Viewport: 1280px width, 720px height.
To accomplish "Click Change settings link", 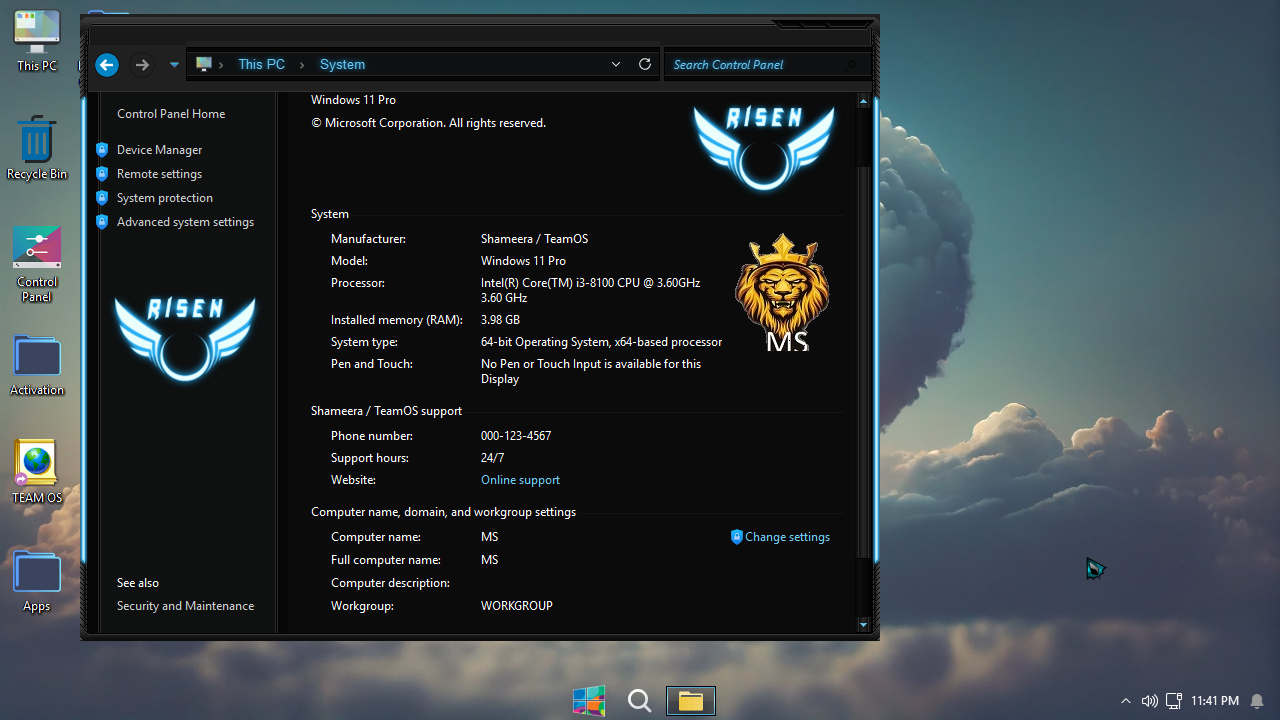I will (787, 537).
